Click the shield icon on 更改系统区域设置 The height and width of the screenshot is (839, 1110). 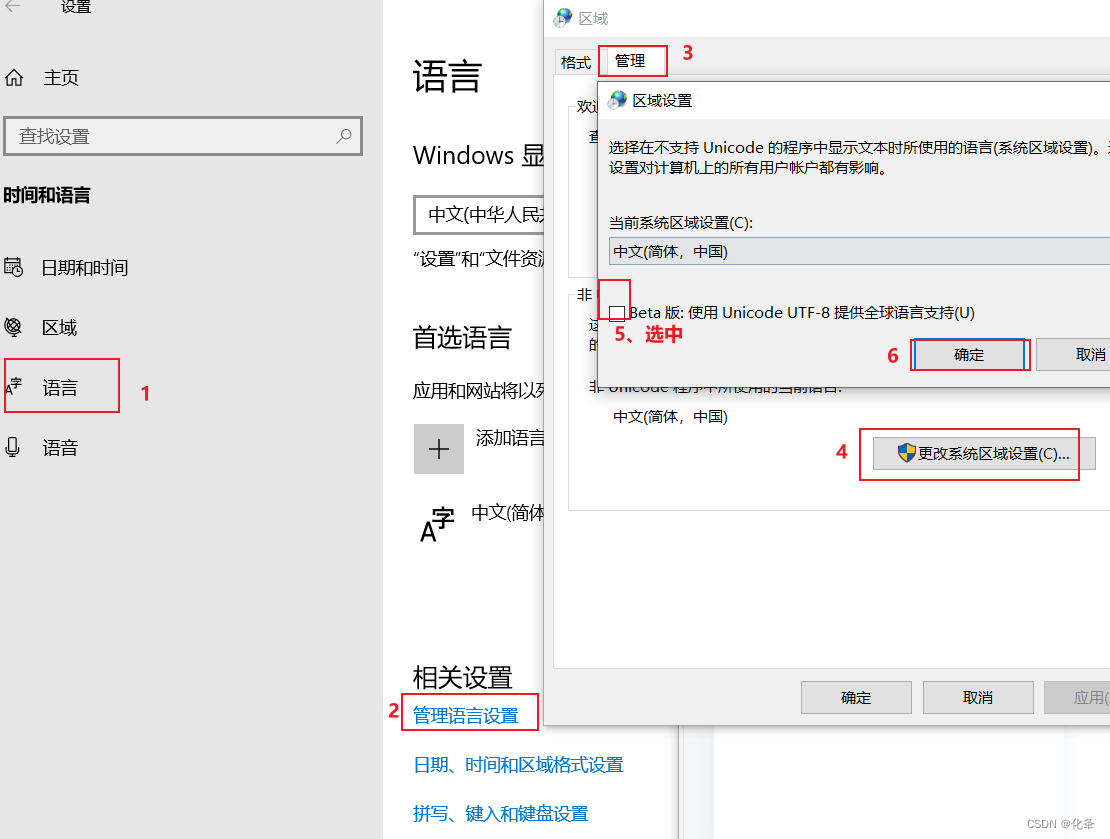tap(908, 452)
